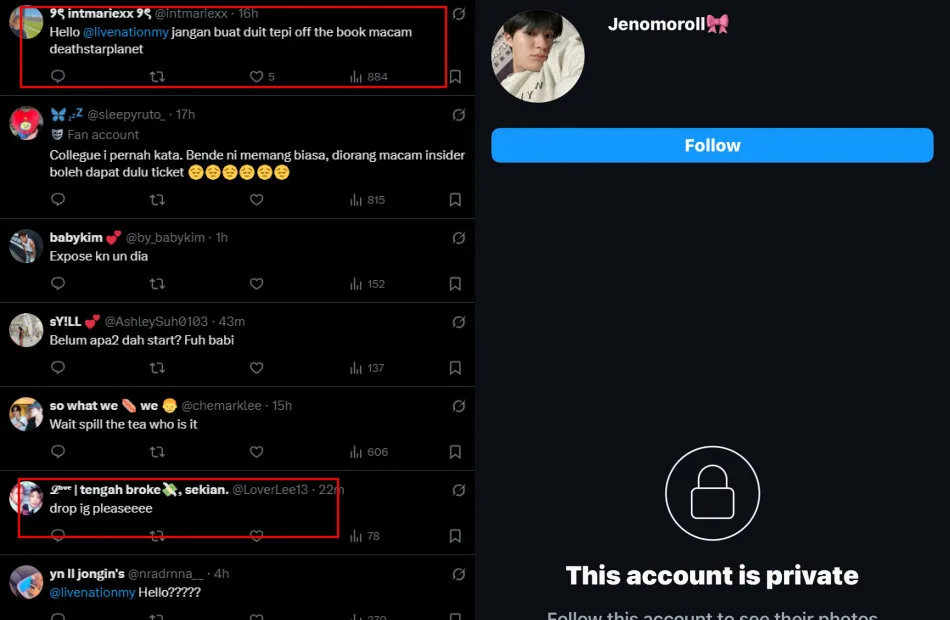Retweet the sleepyruto_ post
The width and height of the screenshot is (950, 620).
[157, 200]
